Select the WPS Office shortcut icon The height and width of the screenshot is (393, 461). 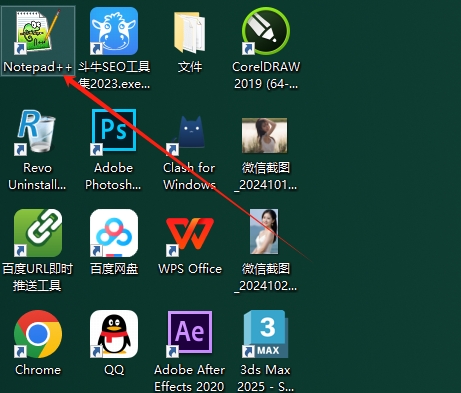[x=190, y=236]
